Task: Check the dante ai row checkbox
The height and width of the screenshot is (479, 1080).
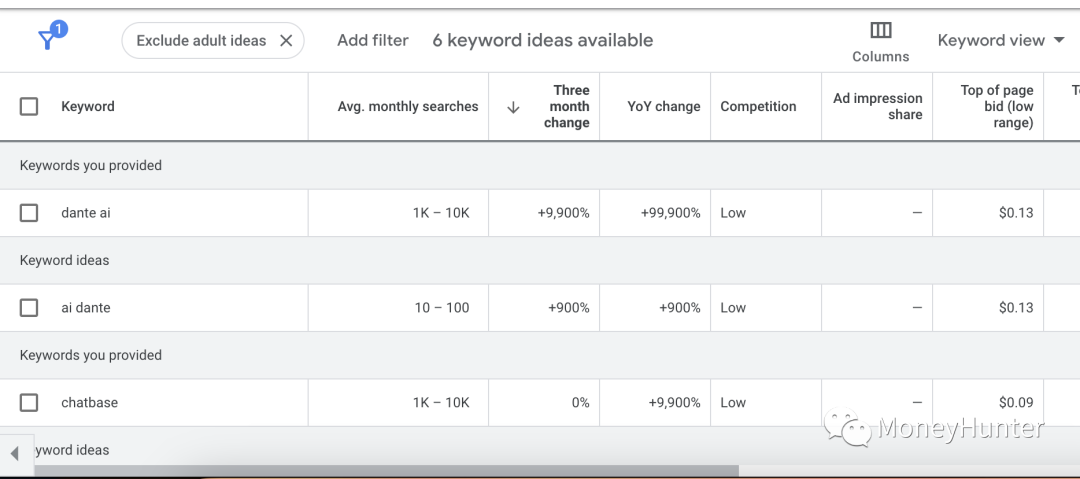Action: click(29, 213)
